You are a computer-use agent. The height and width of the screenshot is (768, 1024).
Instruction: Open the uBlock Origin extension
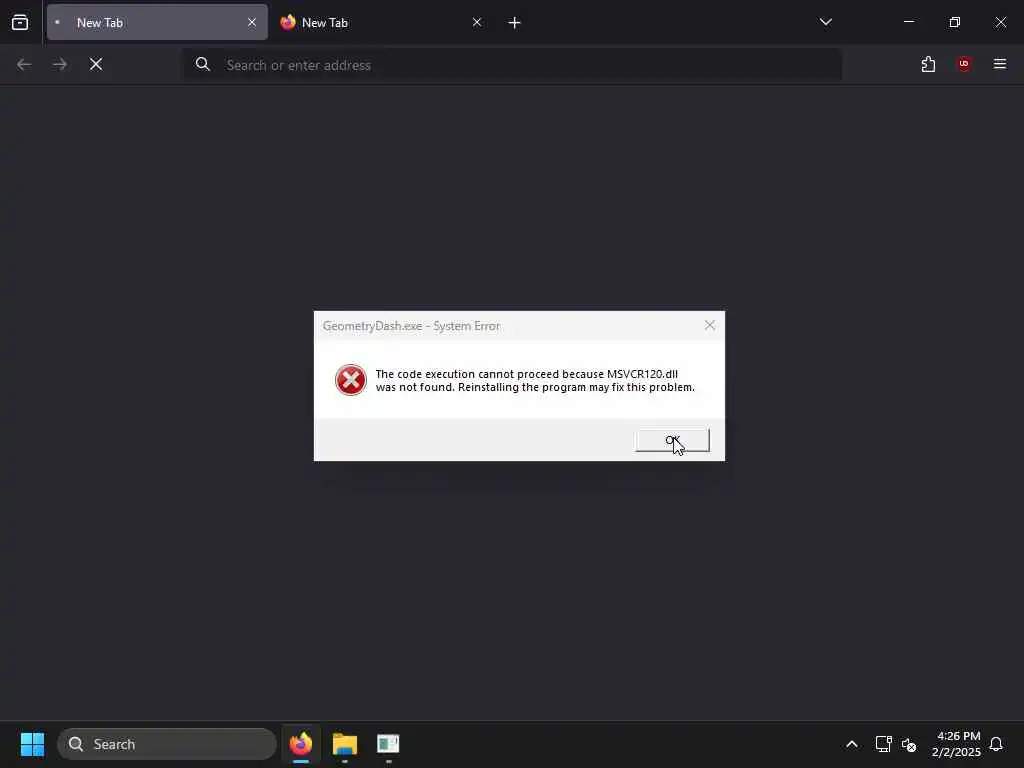tap(964, 64)
